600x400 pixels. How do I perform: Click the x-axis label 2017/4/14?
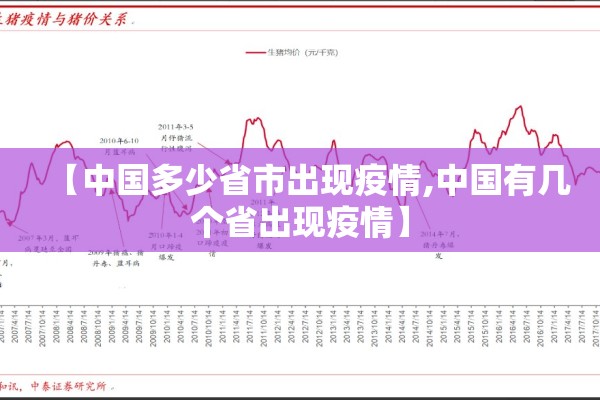(x=568, y=326)
